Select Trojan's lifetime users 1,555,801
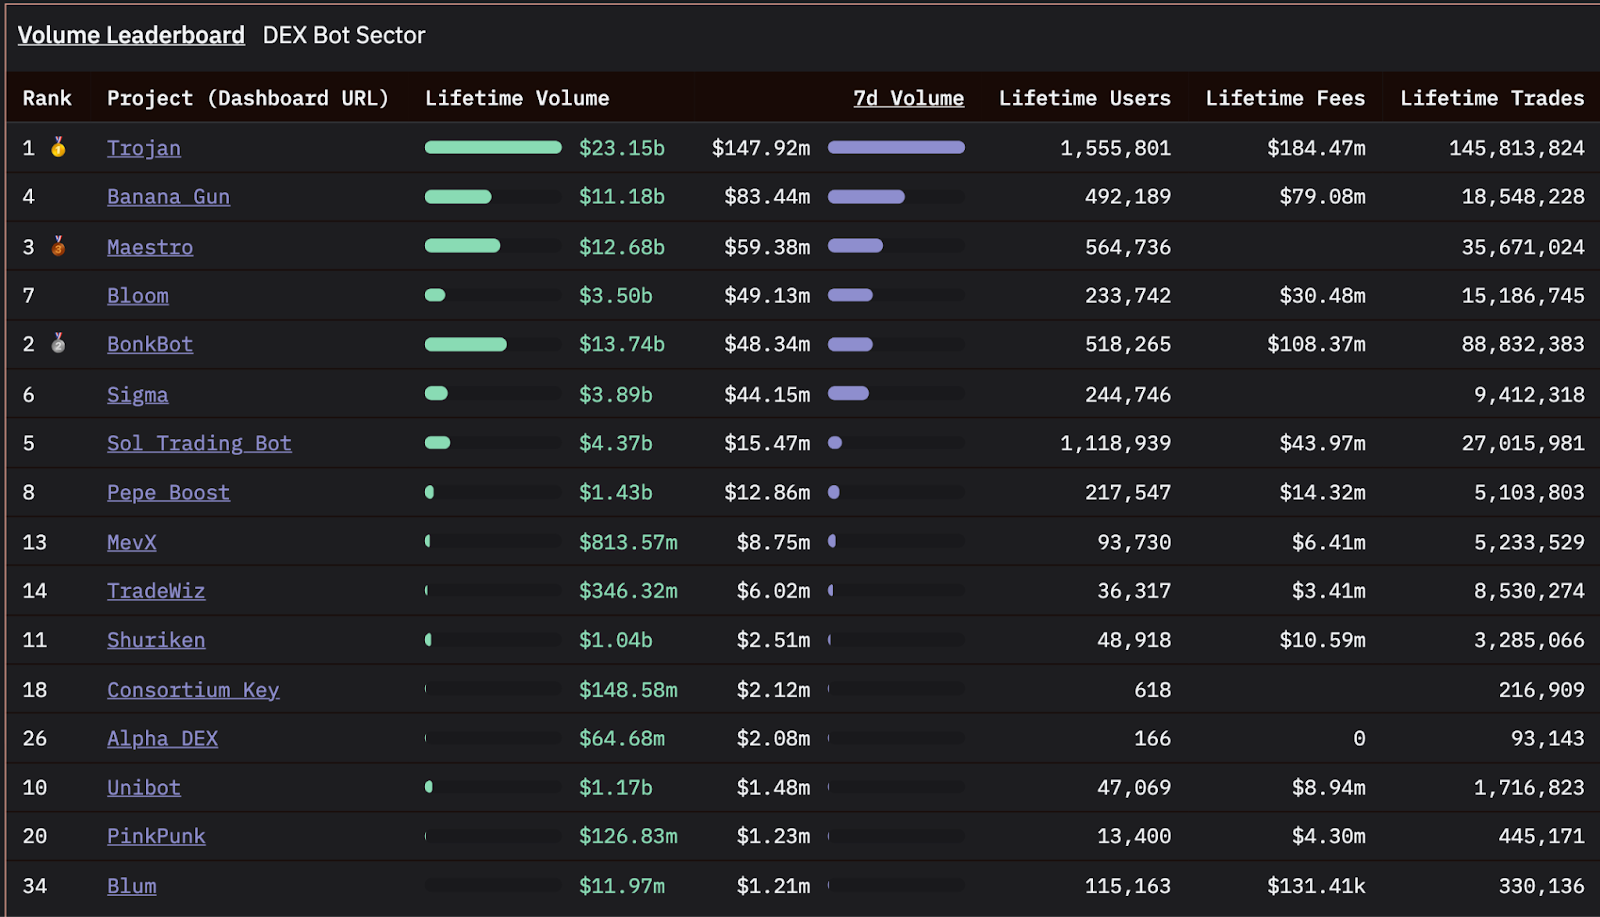Viewport: 1600px width, 917px height. [x=1115, y=148]
